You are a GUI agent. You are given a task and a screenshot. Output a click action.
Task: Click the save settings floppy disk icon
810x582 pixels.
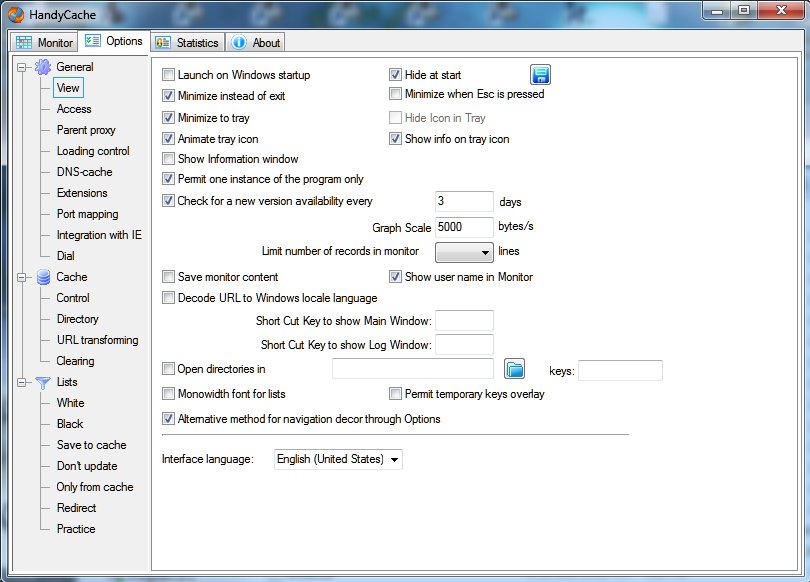pos(540,75)
